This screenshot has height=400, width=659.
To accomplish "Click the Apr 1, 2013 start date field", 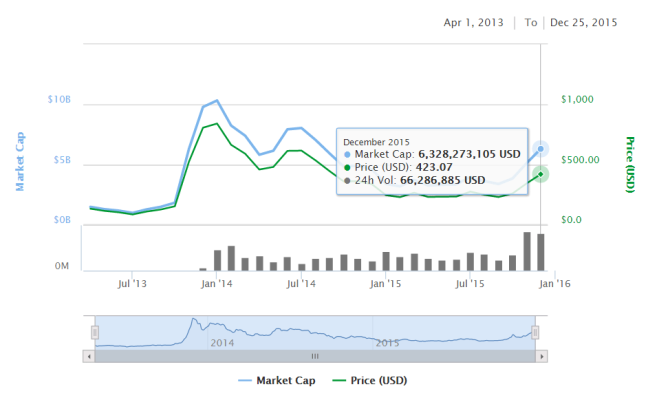I will 473,23.
